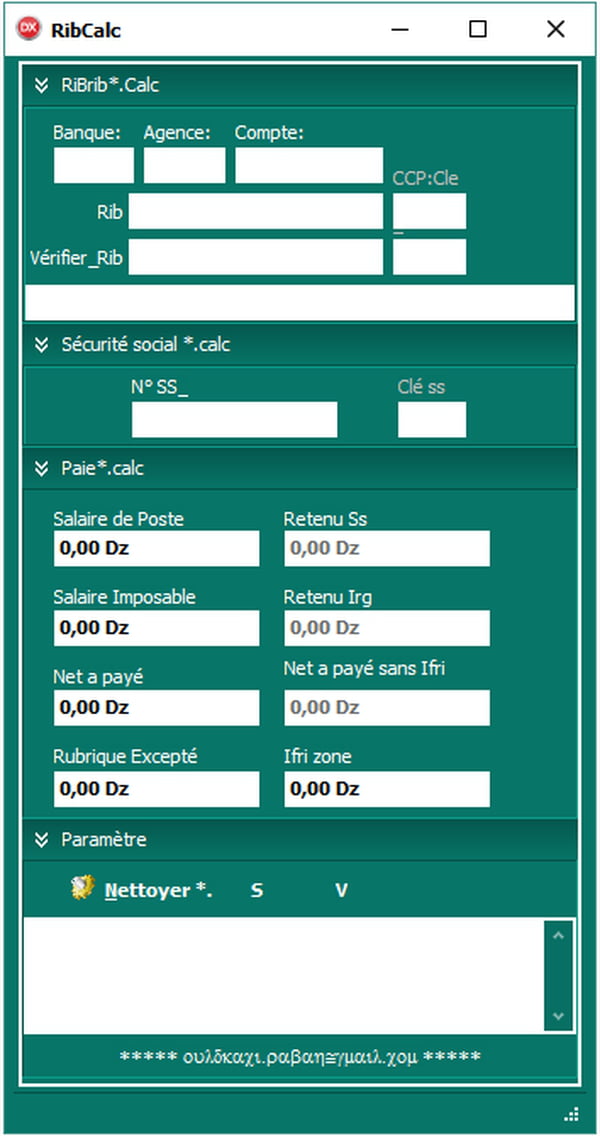600x1136 pixels.
Task: Select the Retenu Irg amount field
Action: tap(387, 628)
